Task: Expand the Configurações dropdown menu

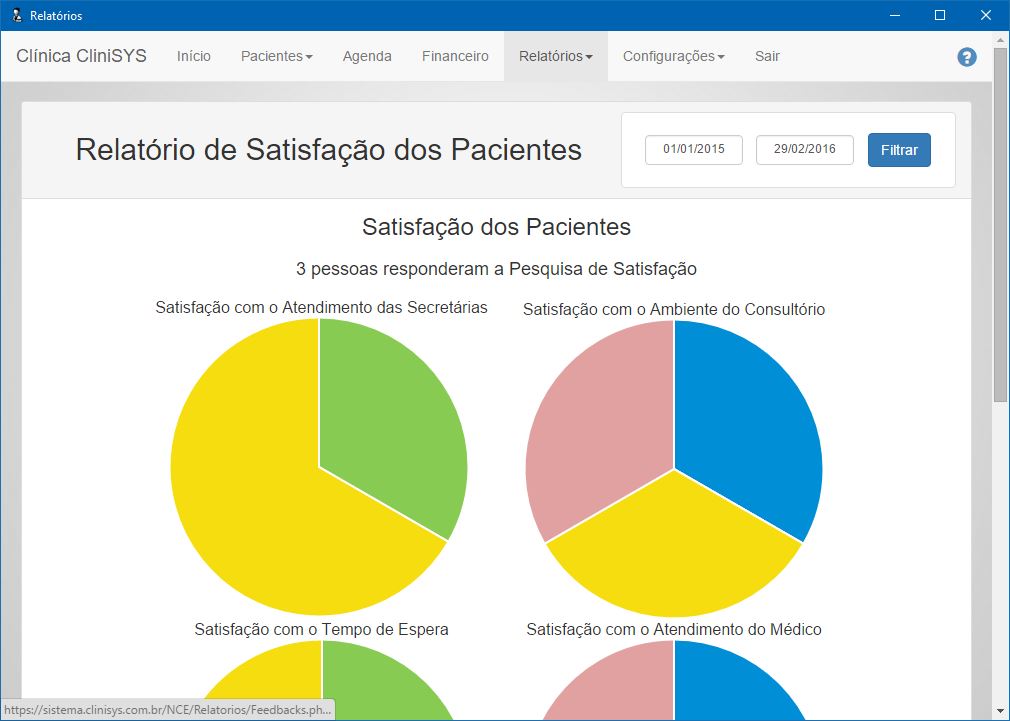Action: [672, 56]
